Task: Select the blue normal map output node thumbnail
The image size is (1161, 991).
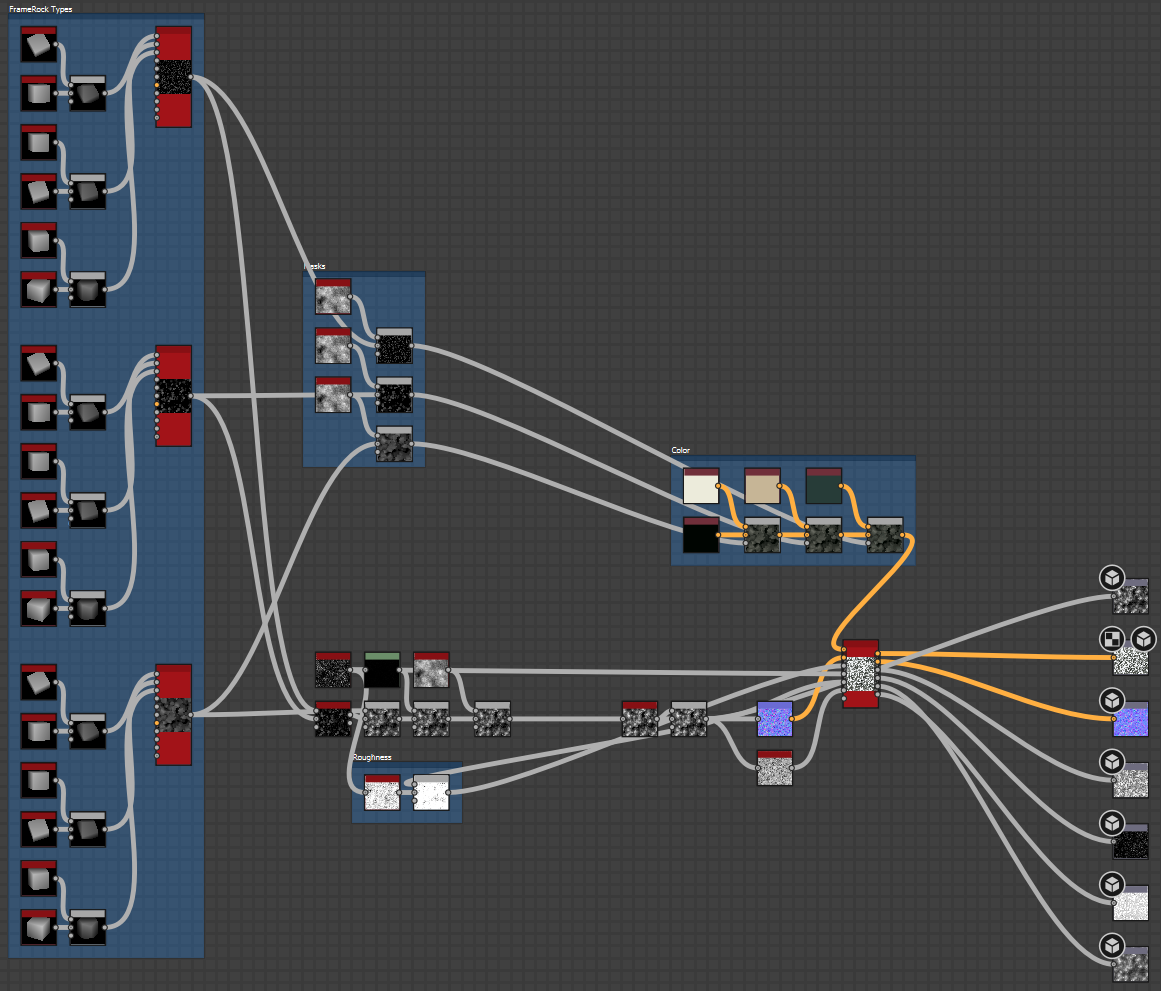Action: pos(1131,720)
